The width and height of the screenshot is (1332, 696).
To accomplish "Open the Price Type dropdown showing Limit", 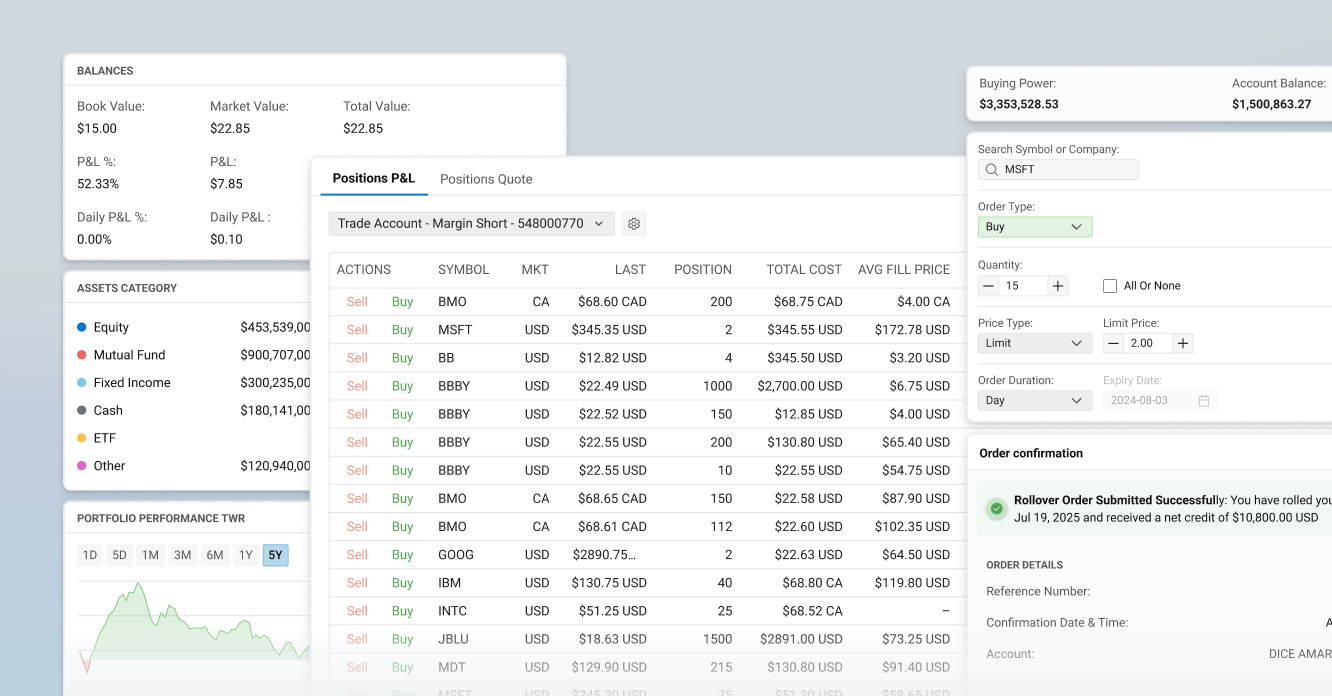I will [x=1035, y=343].
